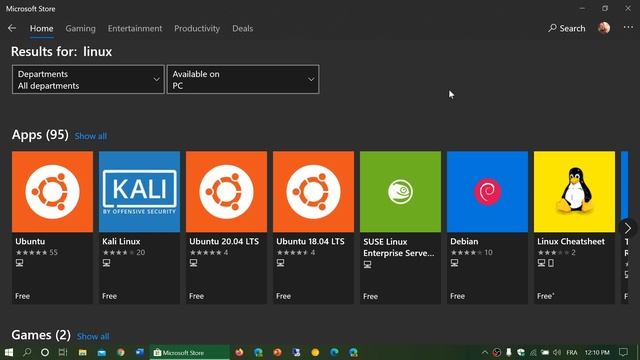This screenshot has height=360, width=640.
Task: Select the Debian swirl icon tile
Action: [487, 191]
